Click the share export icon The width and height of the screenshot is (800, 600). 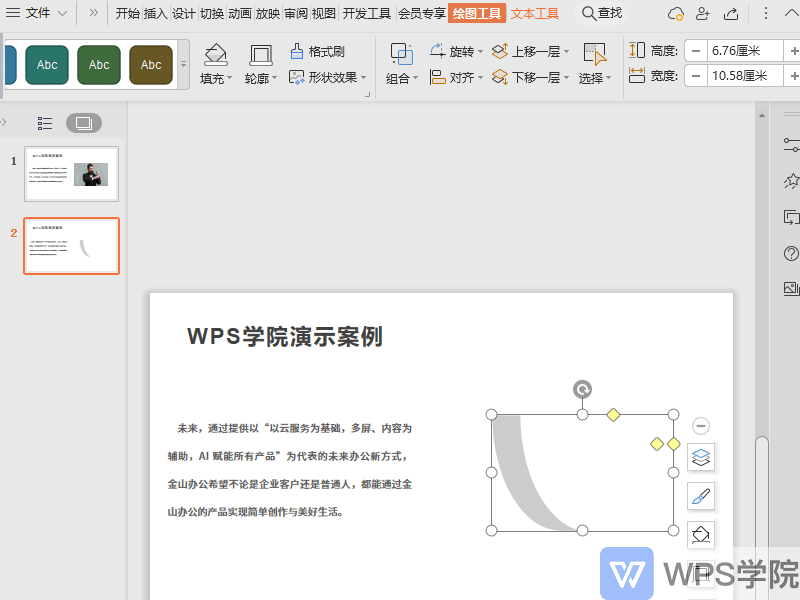click(731, 13)
